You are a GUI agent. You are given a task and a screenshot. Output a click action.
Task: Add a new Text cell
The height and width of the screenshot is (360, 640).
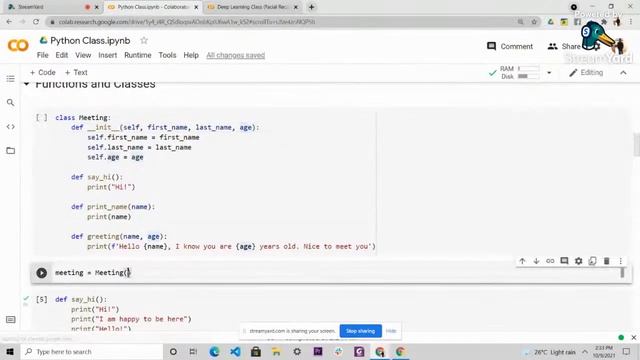pyautogui.click(x=76, y=72)
